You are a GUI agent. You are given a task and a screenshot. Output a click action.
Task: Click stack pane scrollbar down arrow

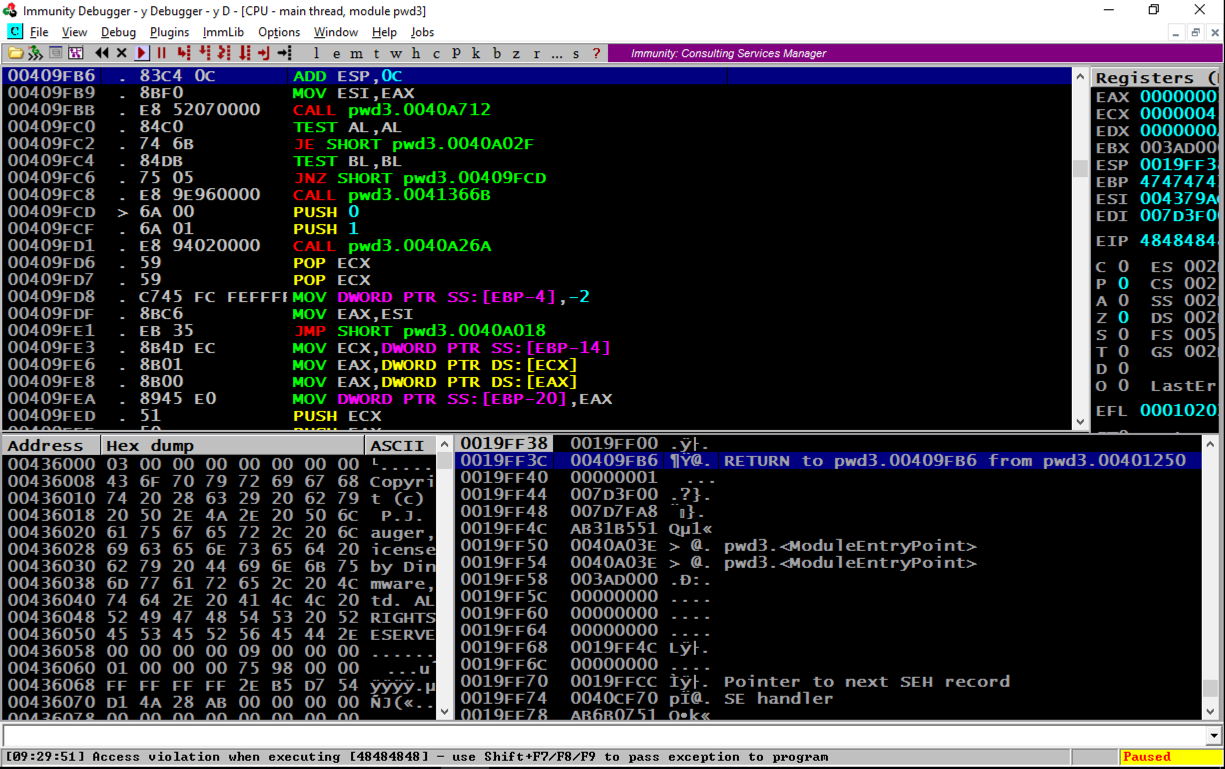pyautogui.click(x=1210, y=711)
